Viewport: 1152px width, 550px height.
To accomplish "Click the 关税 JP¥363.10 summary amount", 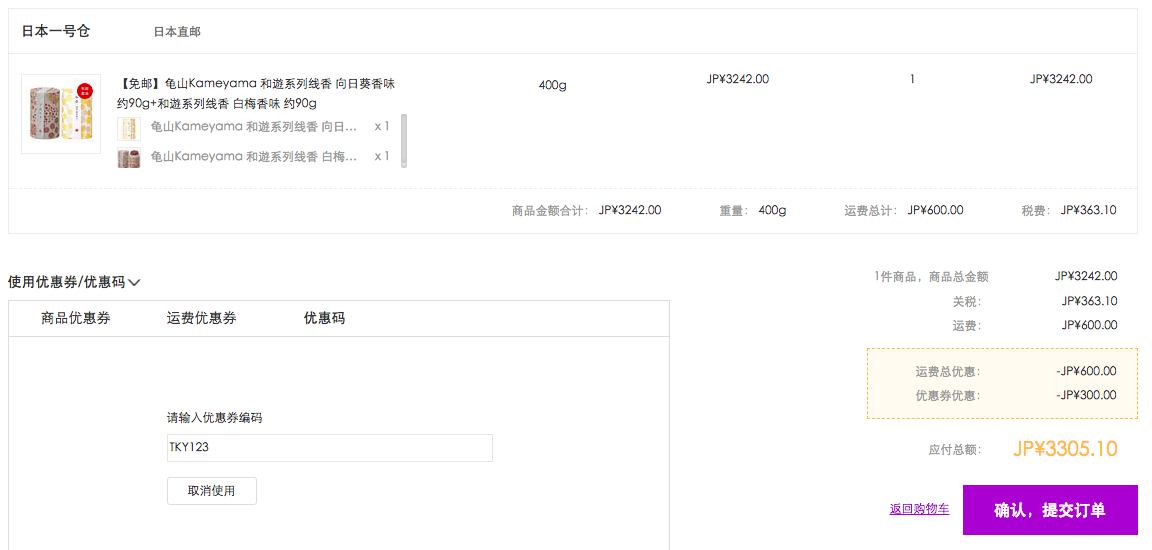I will [x=1090, y=301].
